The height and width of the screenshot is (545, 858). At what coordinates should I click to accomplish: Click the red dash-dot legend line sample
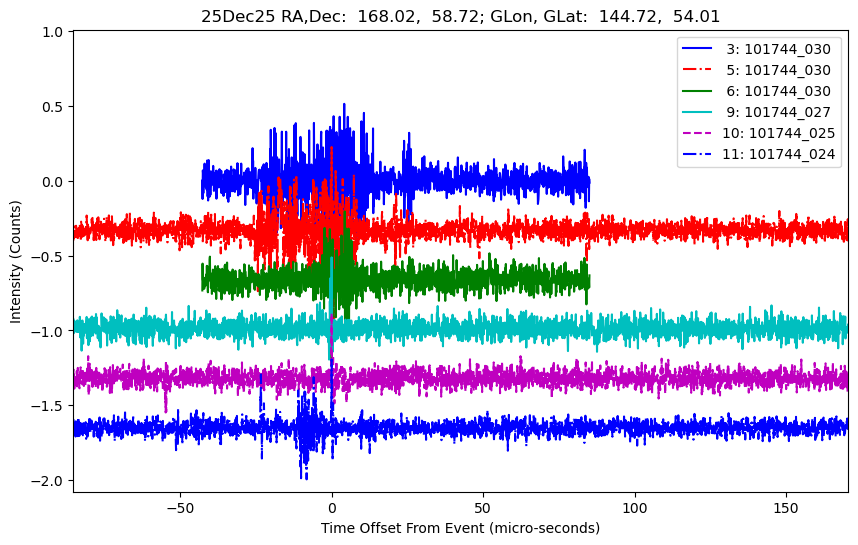click(697, 69)
